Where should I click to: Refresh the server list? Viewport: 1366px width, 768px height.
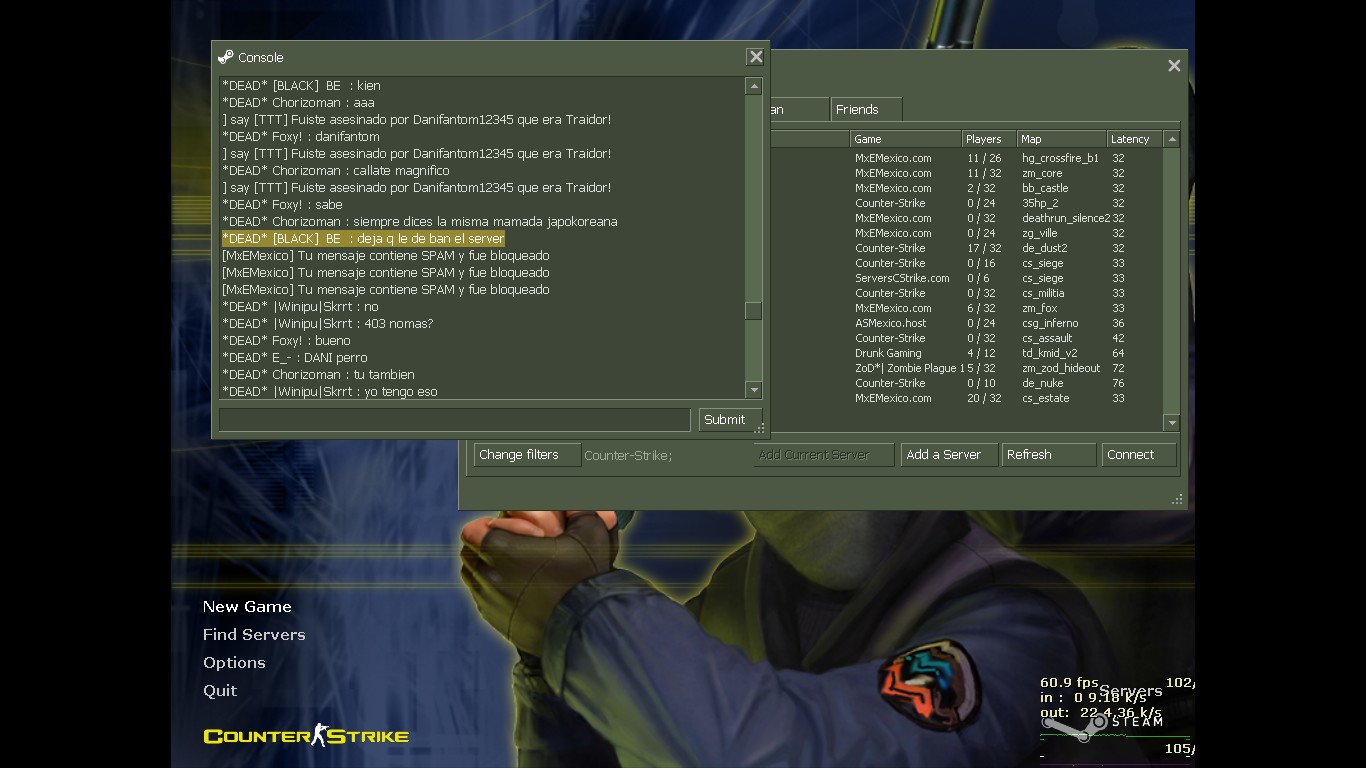1049,455
